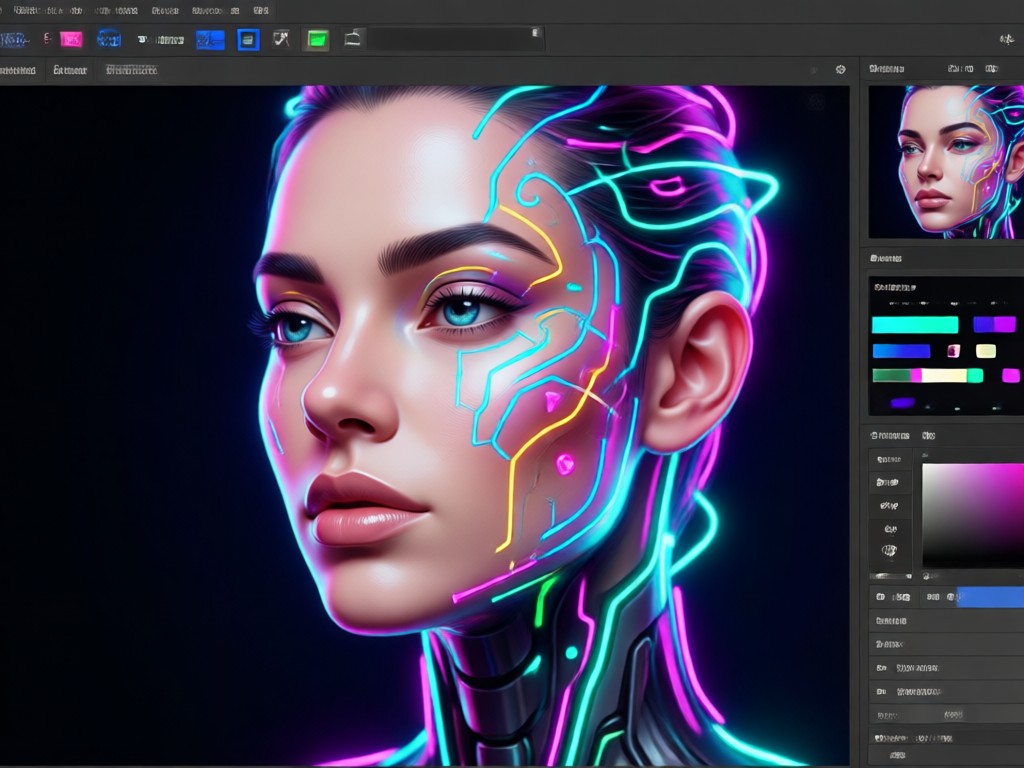Click the blue scribble icon in toolbar

click(x=13, y=40)
